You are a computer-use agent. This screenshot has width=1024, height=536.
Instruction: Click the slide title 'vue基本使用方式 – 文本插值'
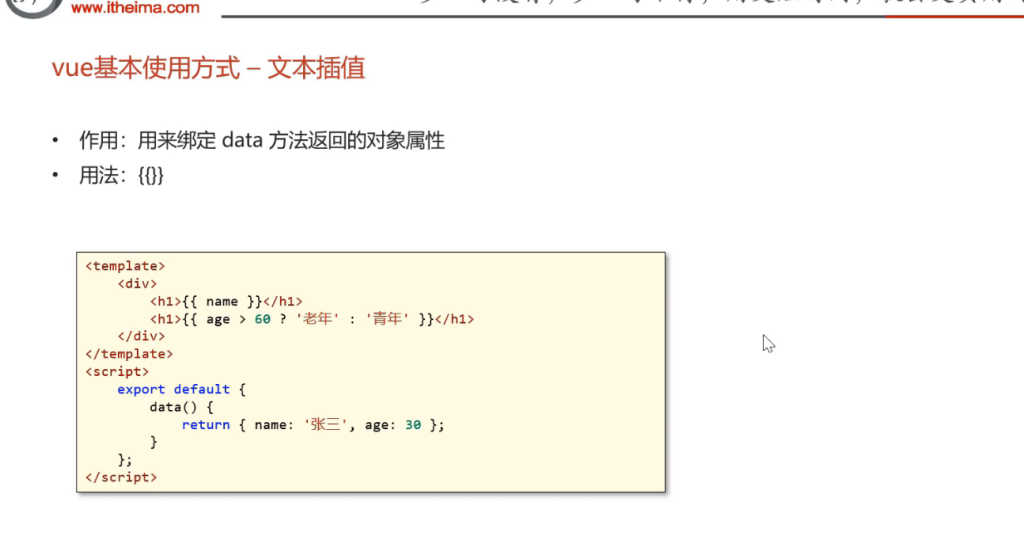(x=208, y=68)
